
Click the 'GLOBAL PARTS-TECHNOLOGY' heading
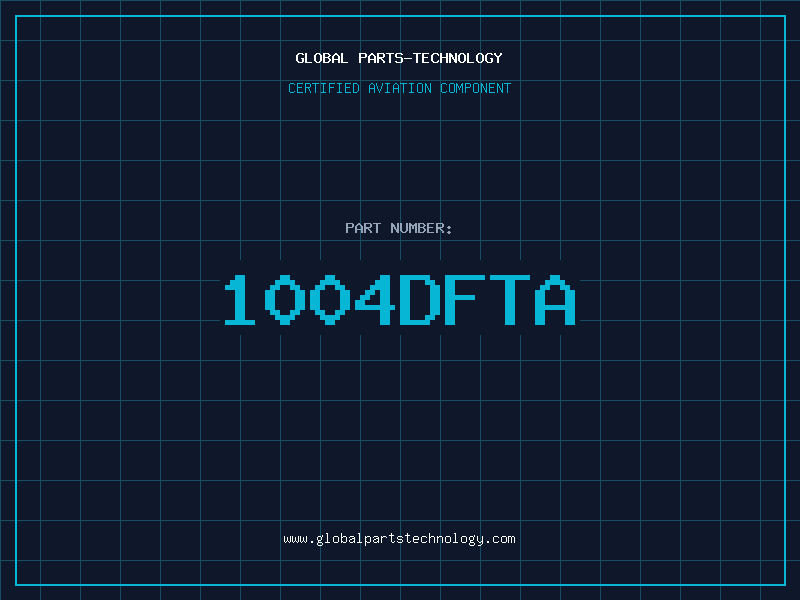point(399,58)
